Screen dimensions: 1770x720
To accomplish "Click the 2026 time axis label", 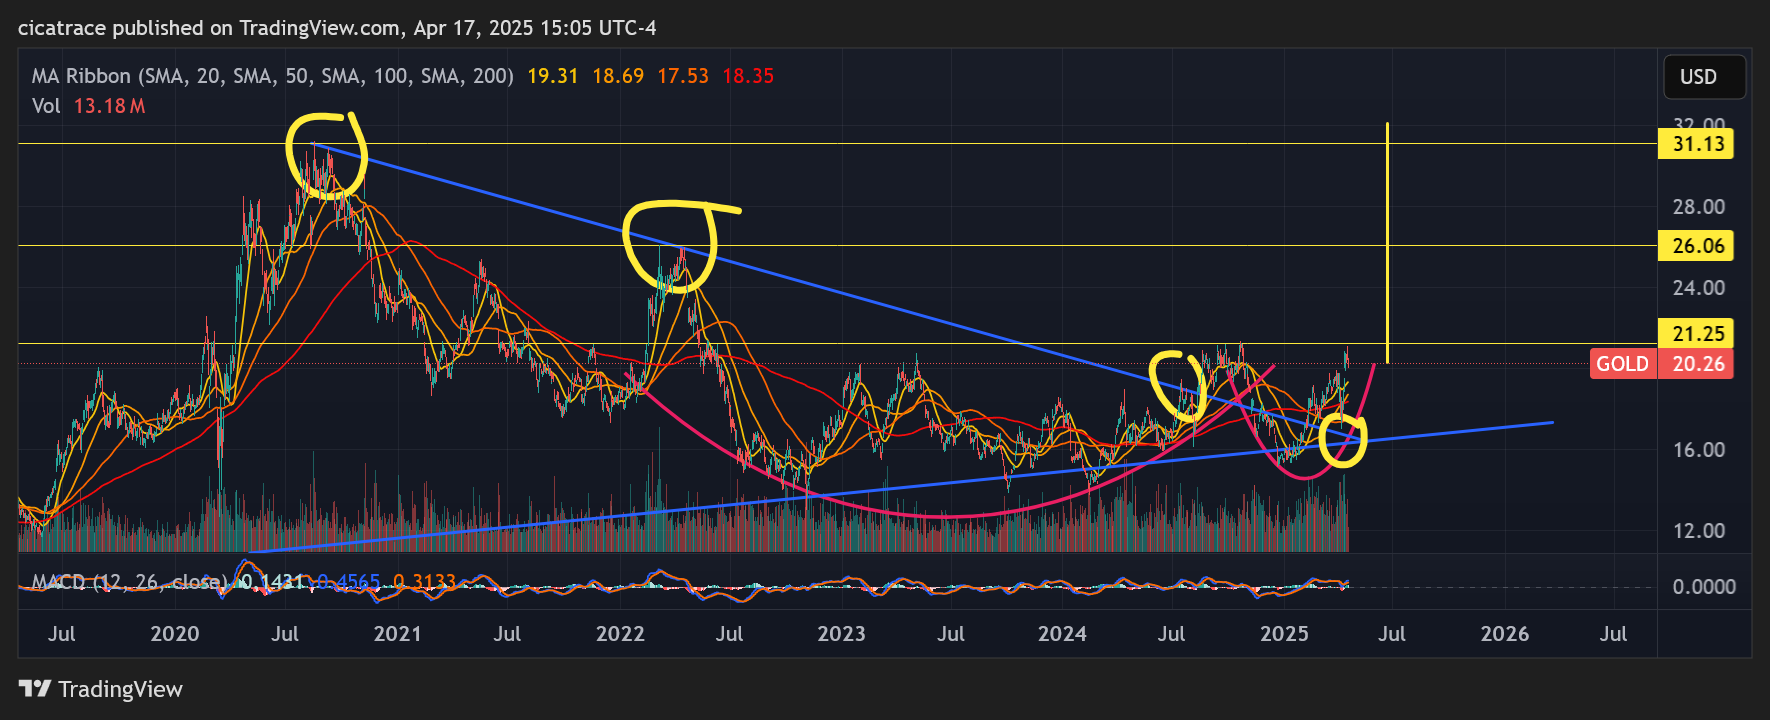I will (1505, 634).
